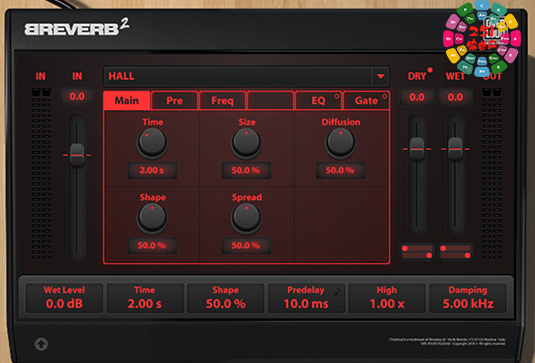Click the WET value field 0.0
Image resolution: width=535 pixels, height=363 pixels.
point(455,97)
